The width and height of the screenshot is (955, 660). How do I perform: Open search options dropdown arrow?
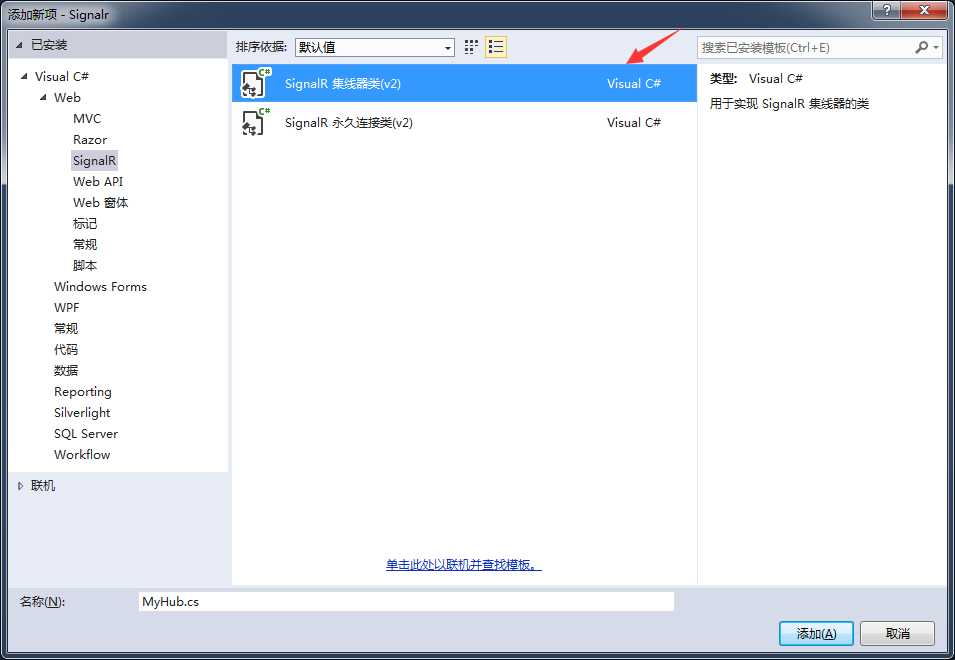click(936, 47)
